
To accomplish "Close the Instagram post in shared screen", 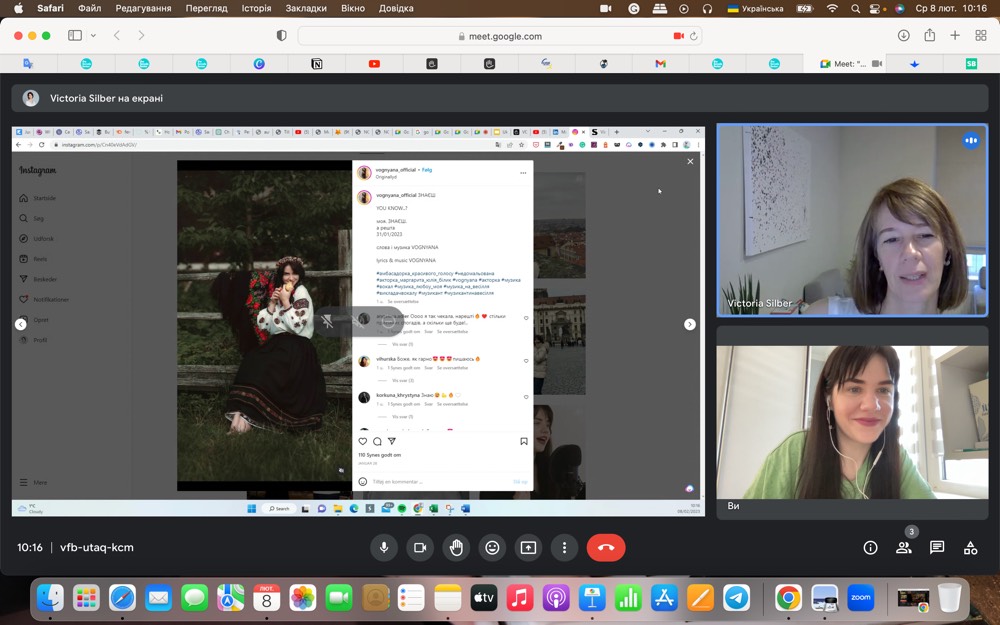I will click(x=690, y=161).
